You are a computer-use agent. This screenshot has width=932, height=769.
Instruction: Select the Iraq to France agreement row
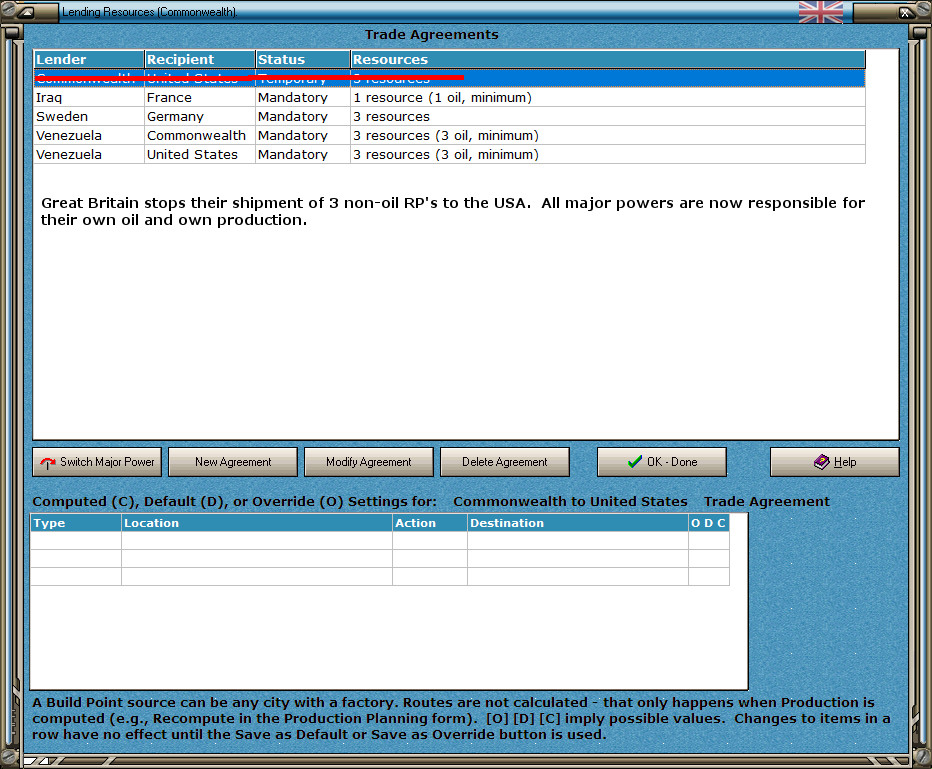[x=449, y=97]
